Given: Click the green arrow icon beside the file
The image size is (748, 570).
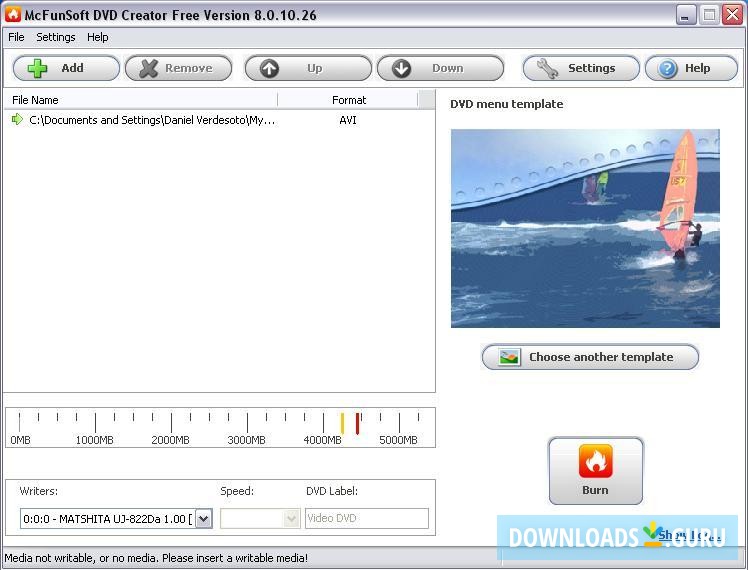Looking at the screenshot, I should [x=17, y=119].
